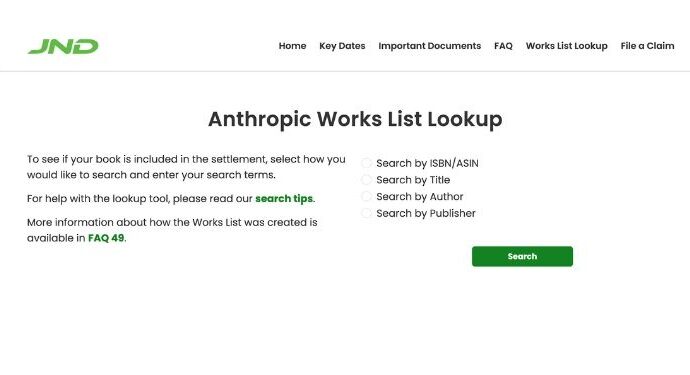Viewport: 690px width, 375px height.
Task: Click the 'To see if your book is included' paragraph
Action: tap(186, 167)
